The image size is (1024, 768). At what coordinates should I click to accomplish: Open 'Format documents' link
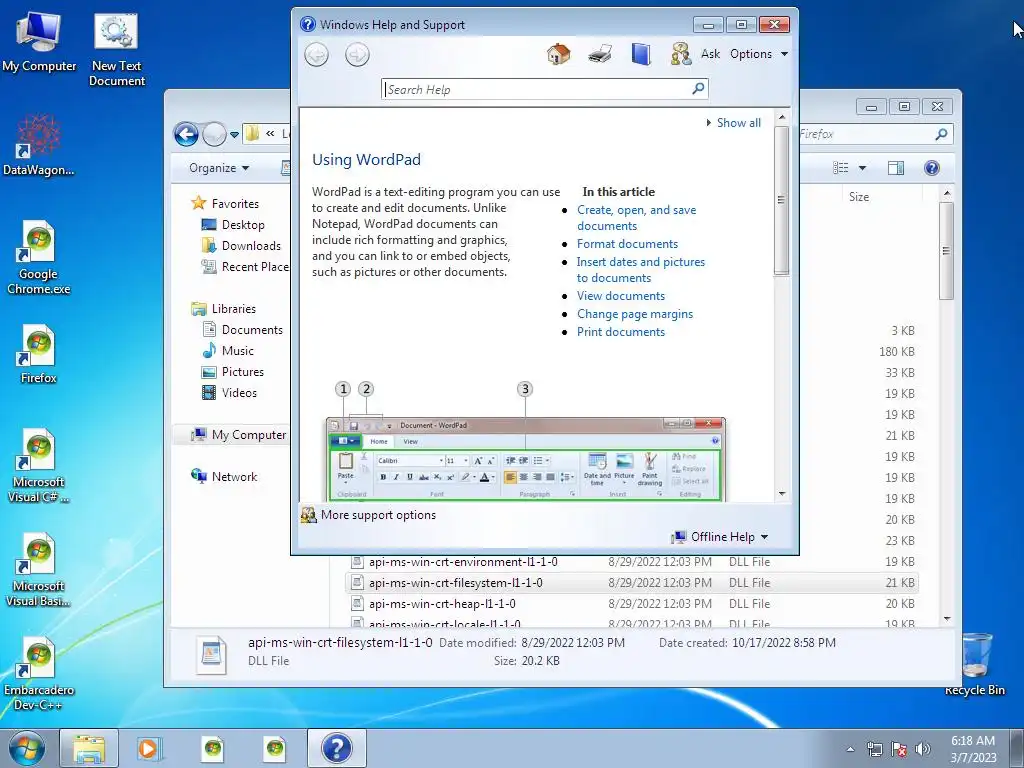point(628,244)
